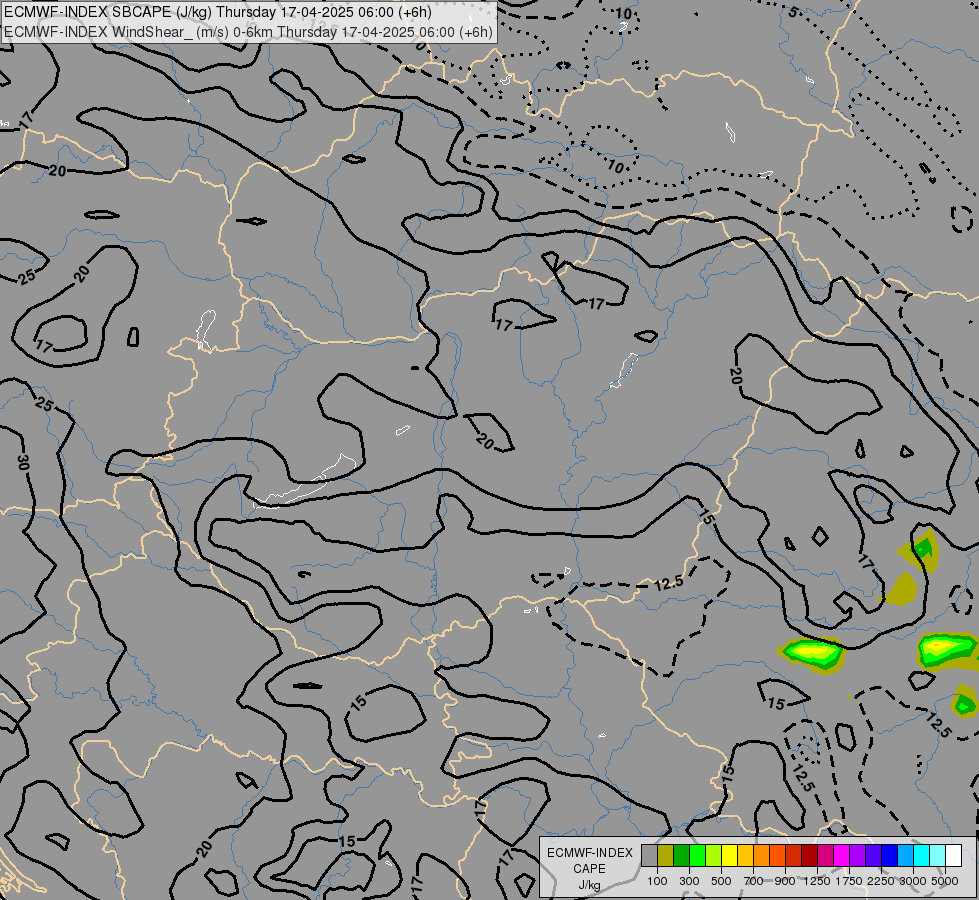Click the "100" legend value label

coord(657,881)
